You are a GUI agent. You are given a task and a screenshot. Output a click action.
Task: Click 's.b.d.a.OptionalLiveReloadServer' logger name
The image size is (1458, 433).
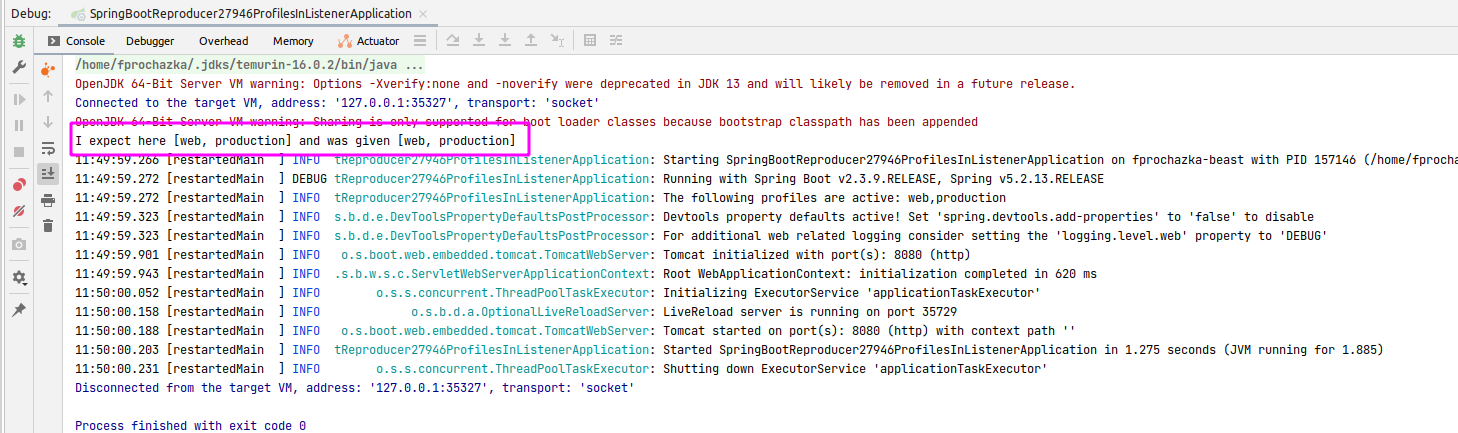[x=530, y=312]
